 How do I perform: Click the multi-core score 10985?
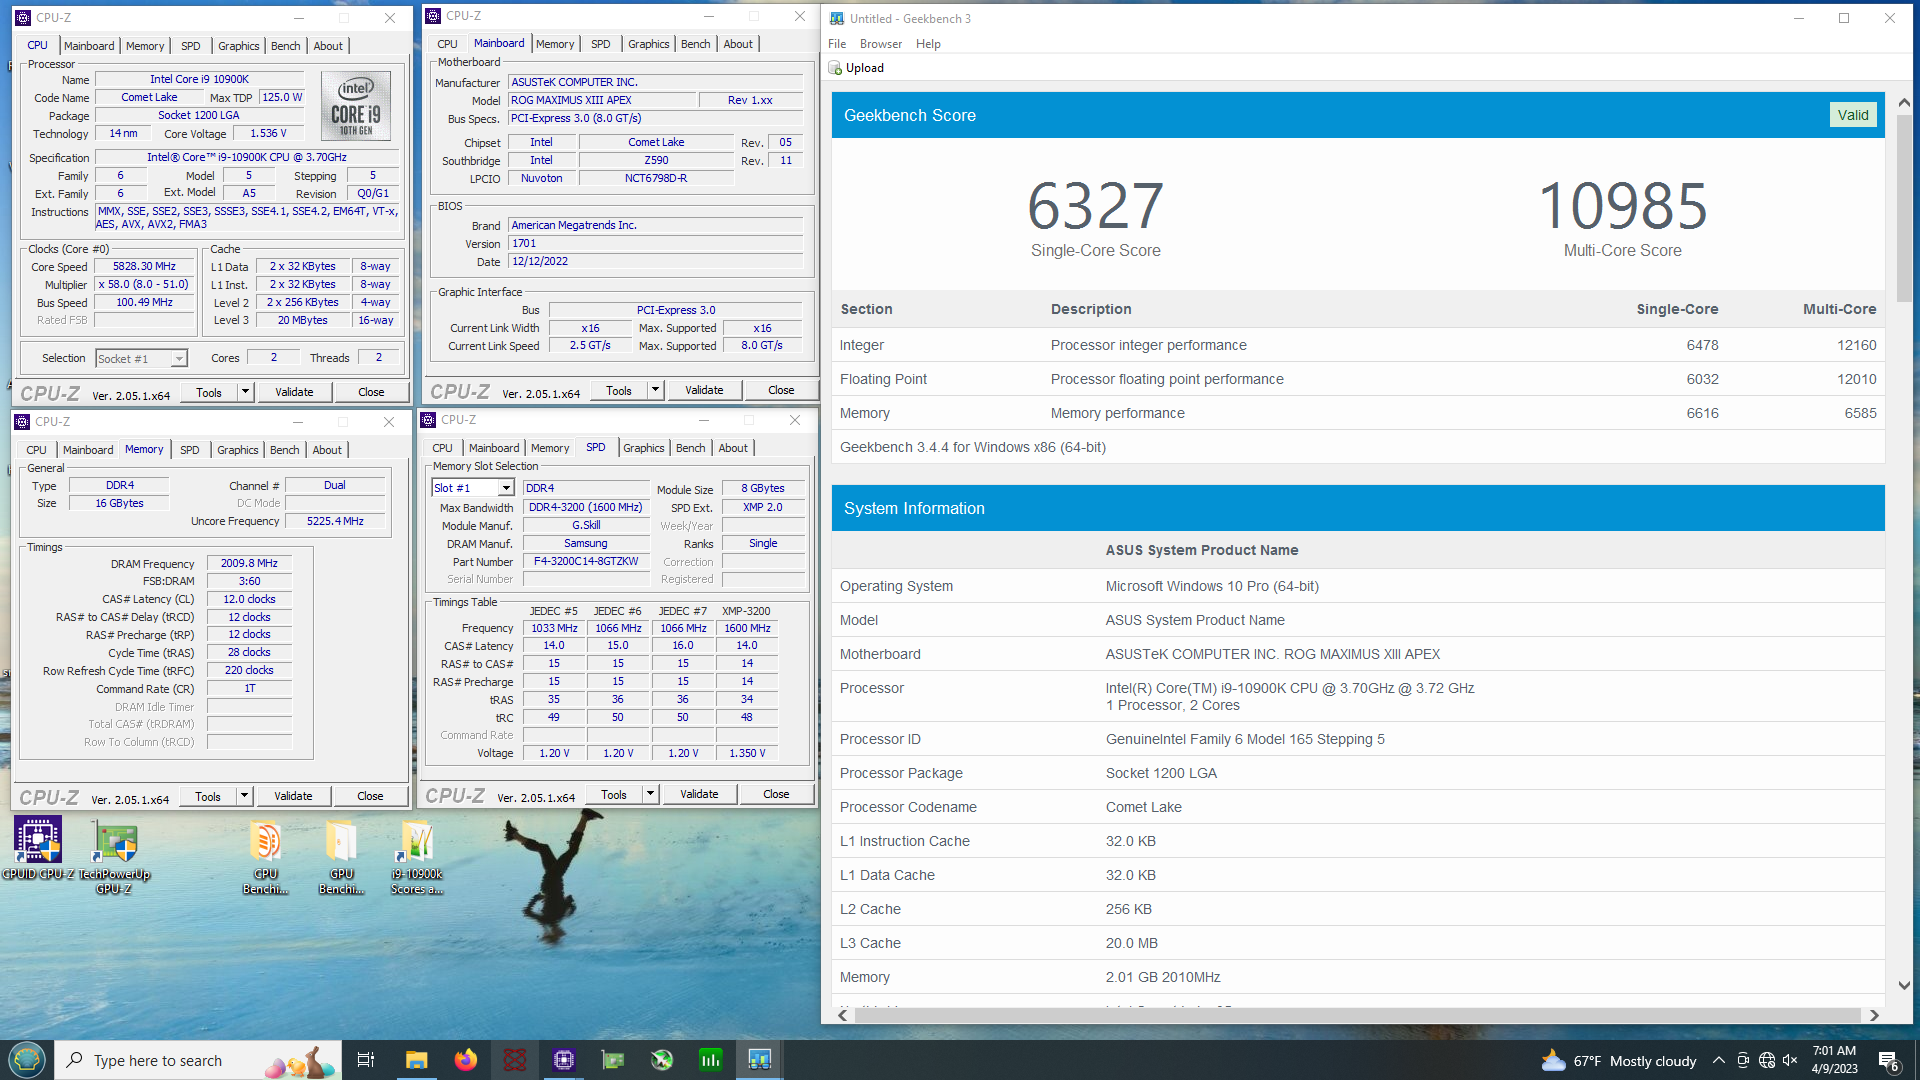[x=1622, y=206]
